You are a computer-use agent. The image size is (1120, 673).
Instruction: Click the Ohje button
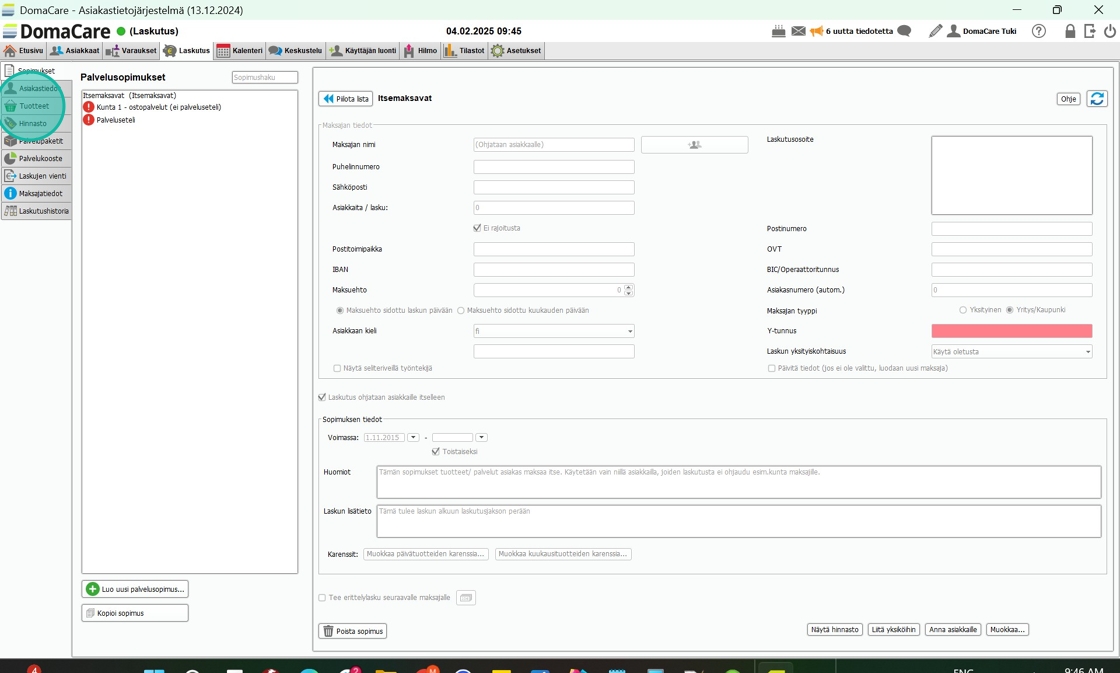tap(1069, 99)
